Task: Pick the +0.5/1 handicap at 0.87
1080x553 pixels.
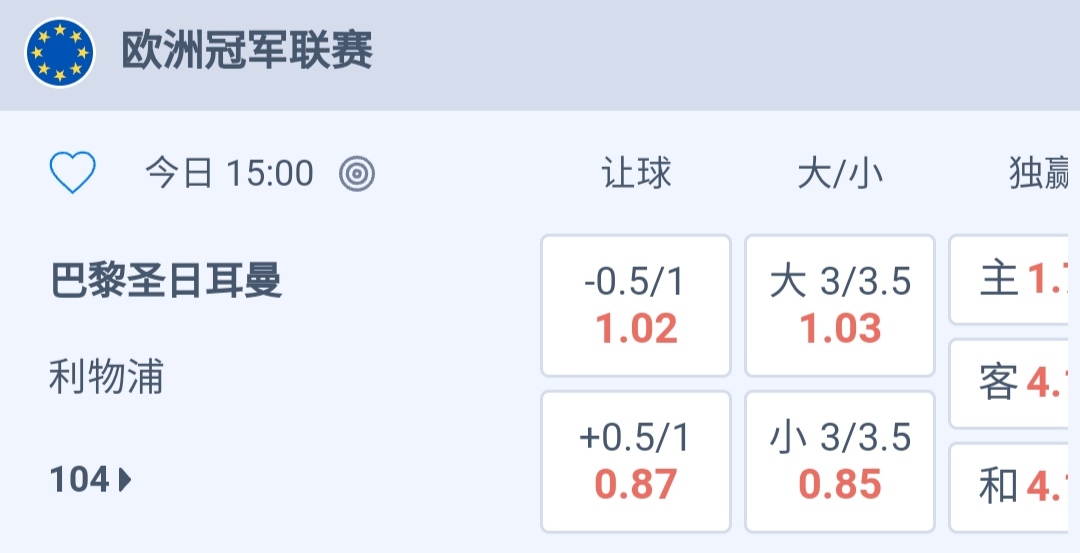Action: tap(636, 461)
